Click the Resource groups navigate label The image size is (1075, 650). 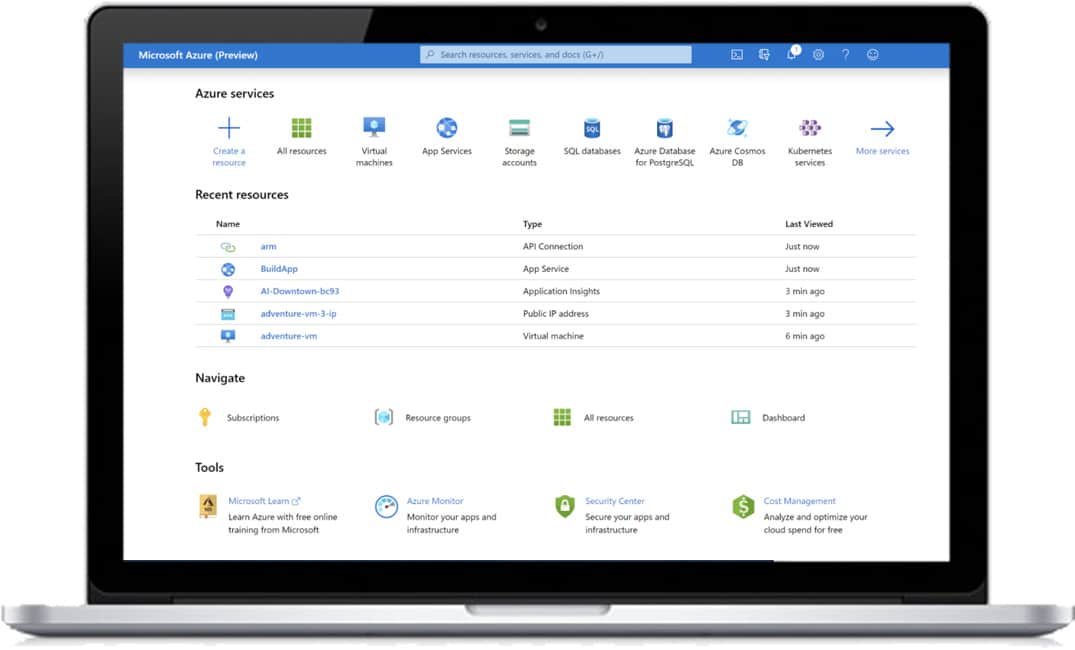pyautogui.click(x=438, y=418)
